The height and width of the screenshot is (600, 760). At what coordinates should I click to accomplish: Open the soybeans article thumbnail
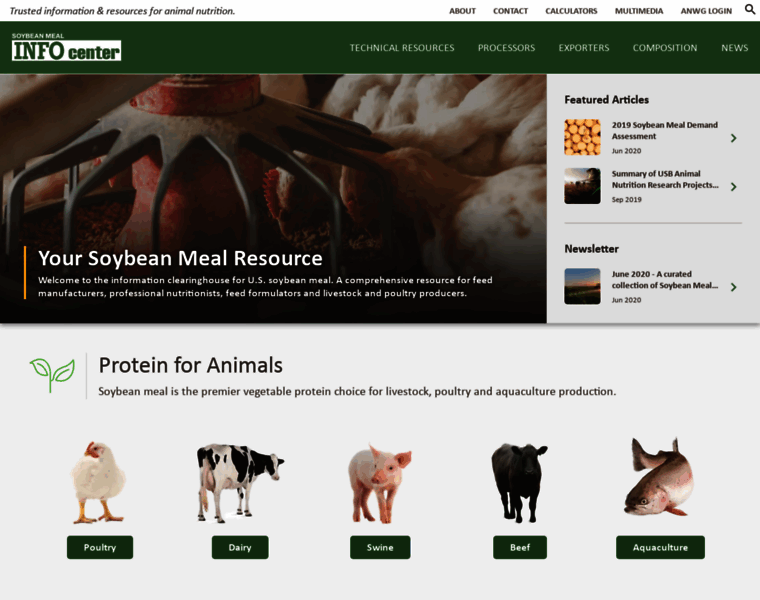click(582, 137)
